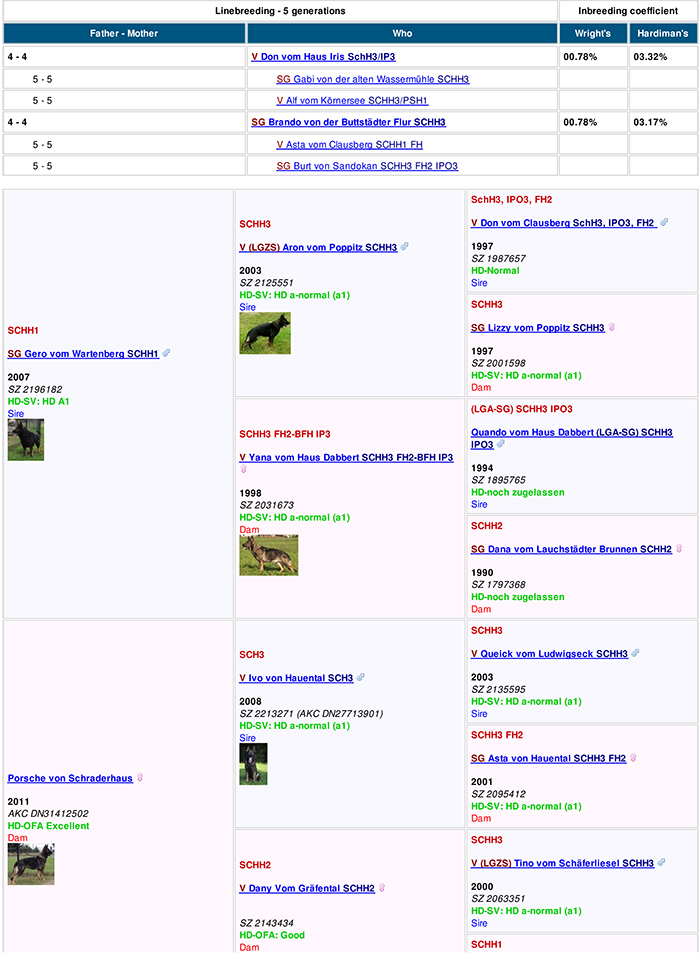Click female icon beside Lizzy vom Poppitz
The height and width of the screenshot is (957, 700).
(x=612, y=328)
